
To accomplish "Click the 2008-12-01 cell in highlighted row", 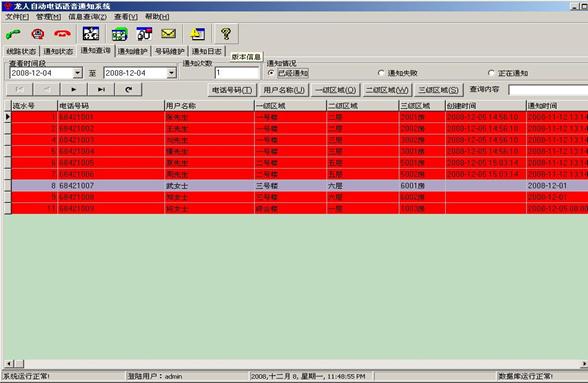I will coord(557,186).
